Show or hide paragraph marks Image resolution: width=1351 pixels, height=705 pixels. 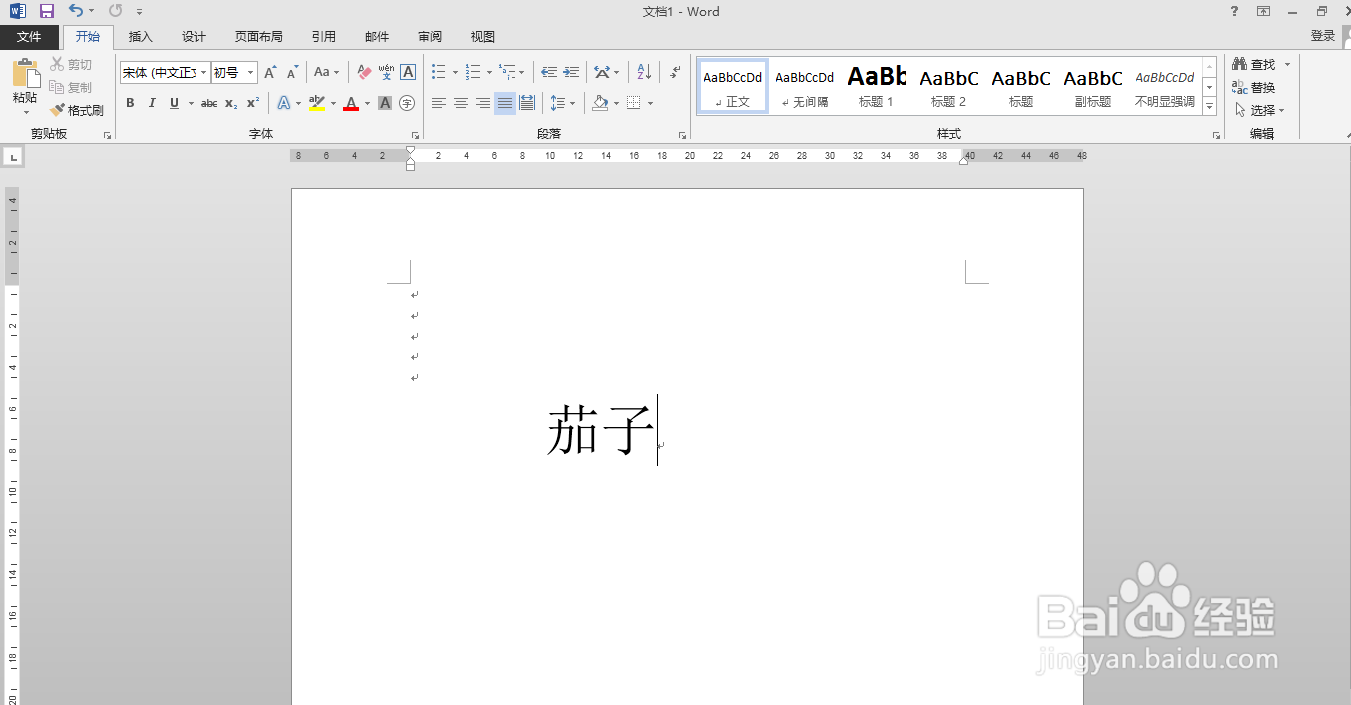click(x=675, y=72)
